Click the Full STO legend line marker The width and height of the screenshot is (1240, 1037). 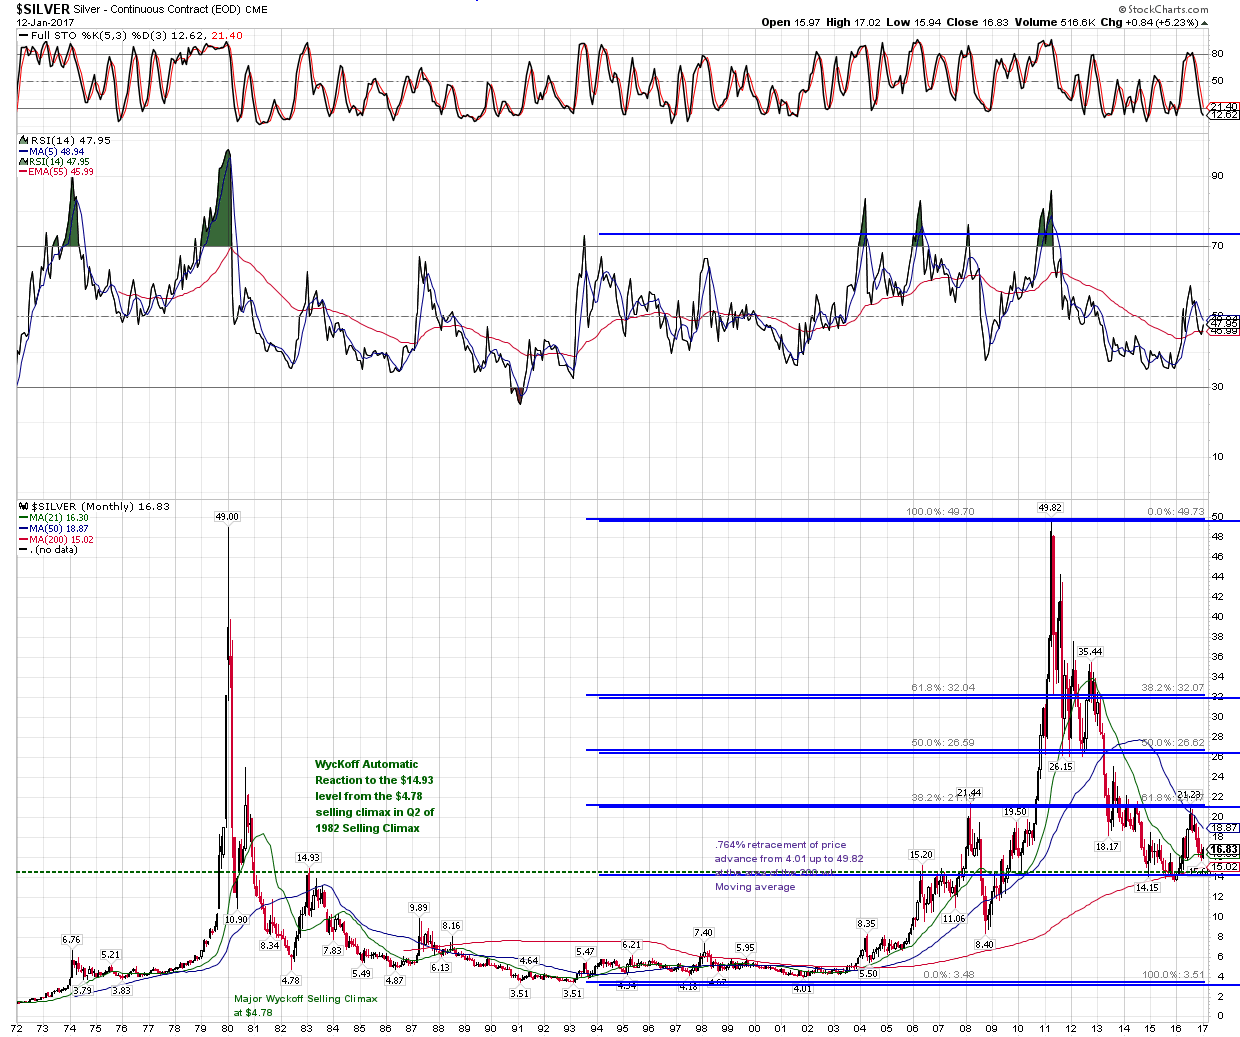pos(23,36)
